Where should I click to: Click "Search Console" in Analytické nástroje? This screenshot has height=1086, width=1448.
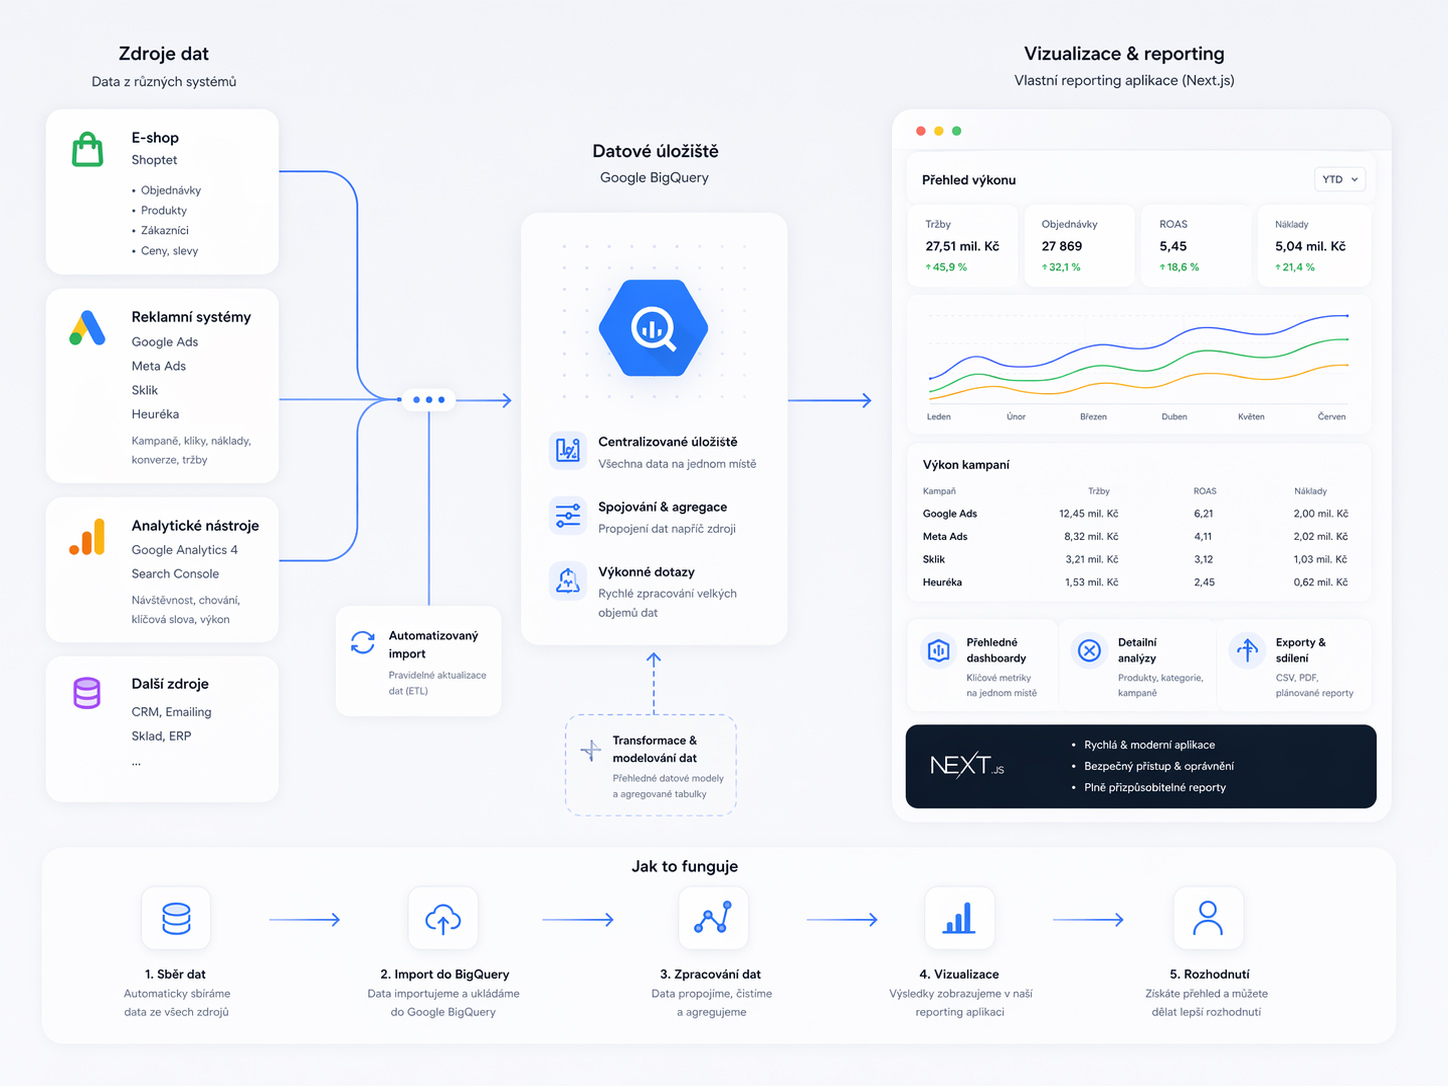point(175,574)
